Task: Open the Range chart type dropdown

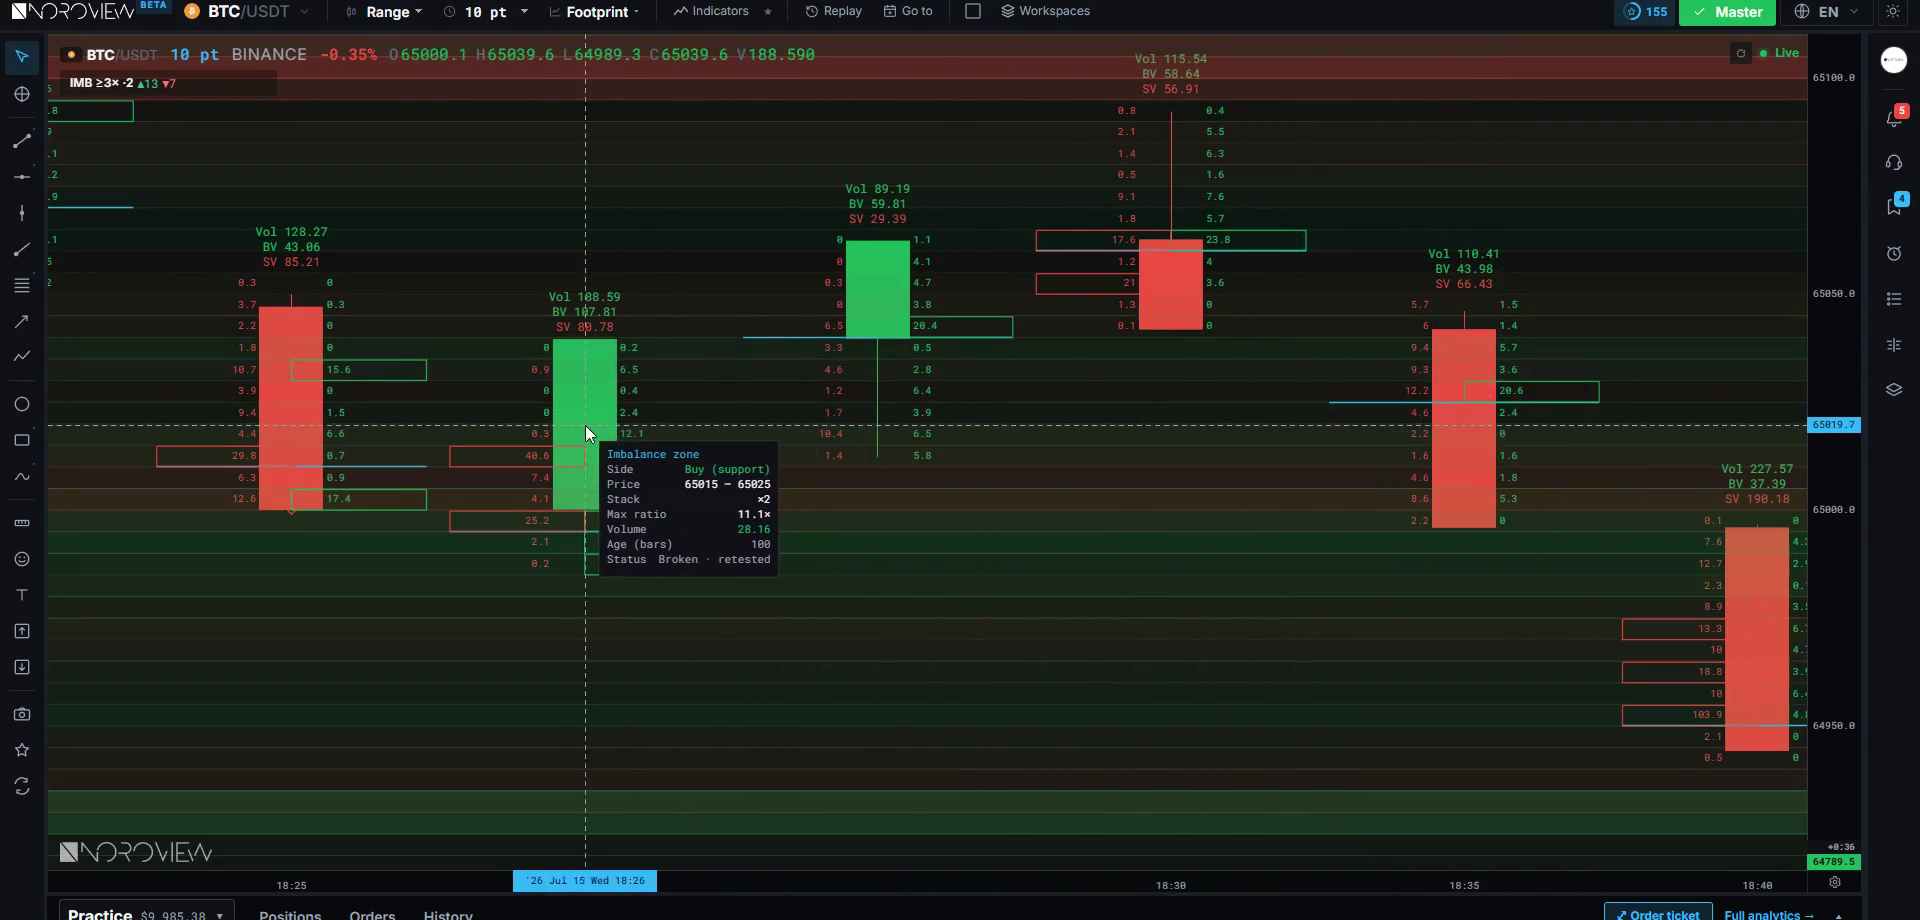Action: pos(385,12)
